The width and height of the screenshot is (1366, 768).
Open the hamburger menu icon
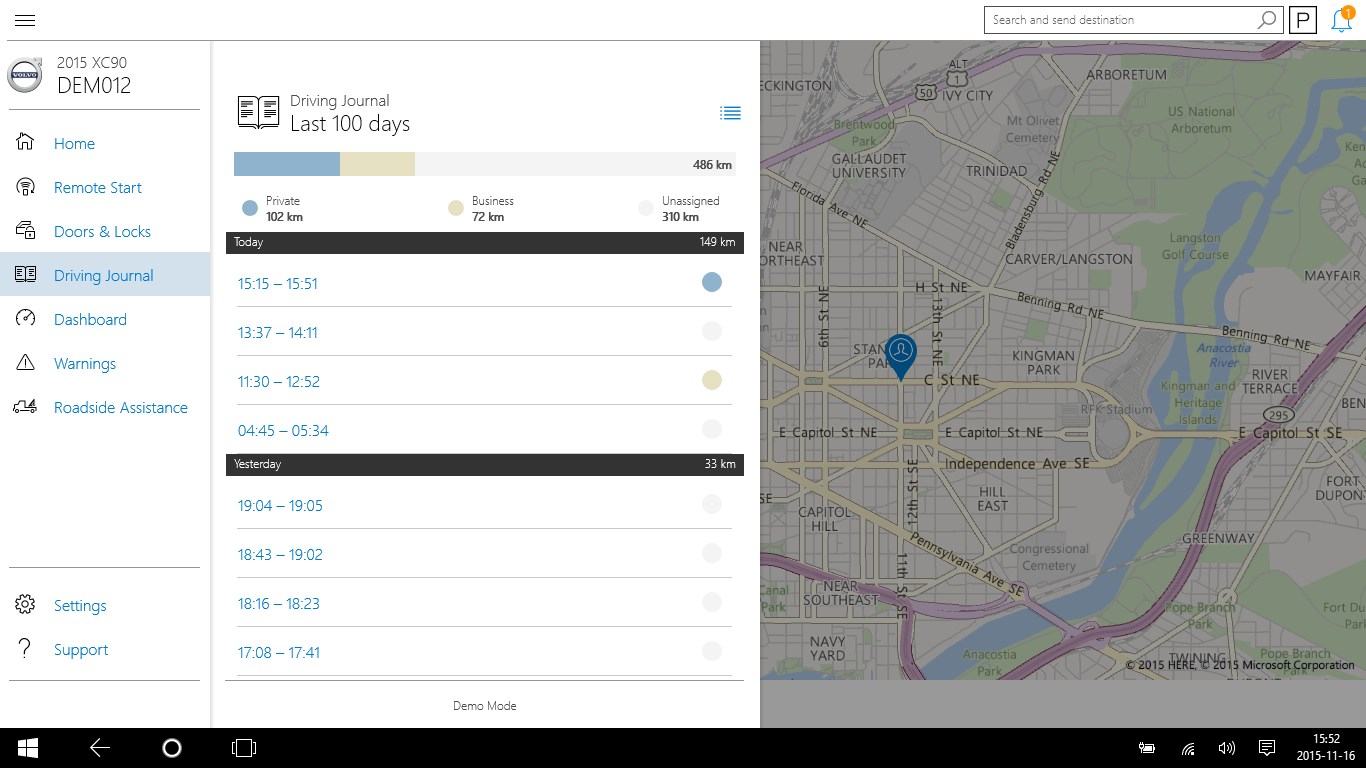(x=25, y=20)
